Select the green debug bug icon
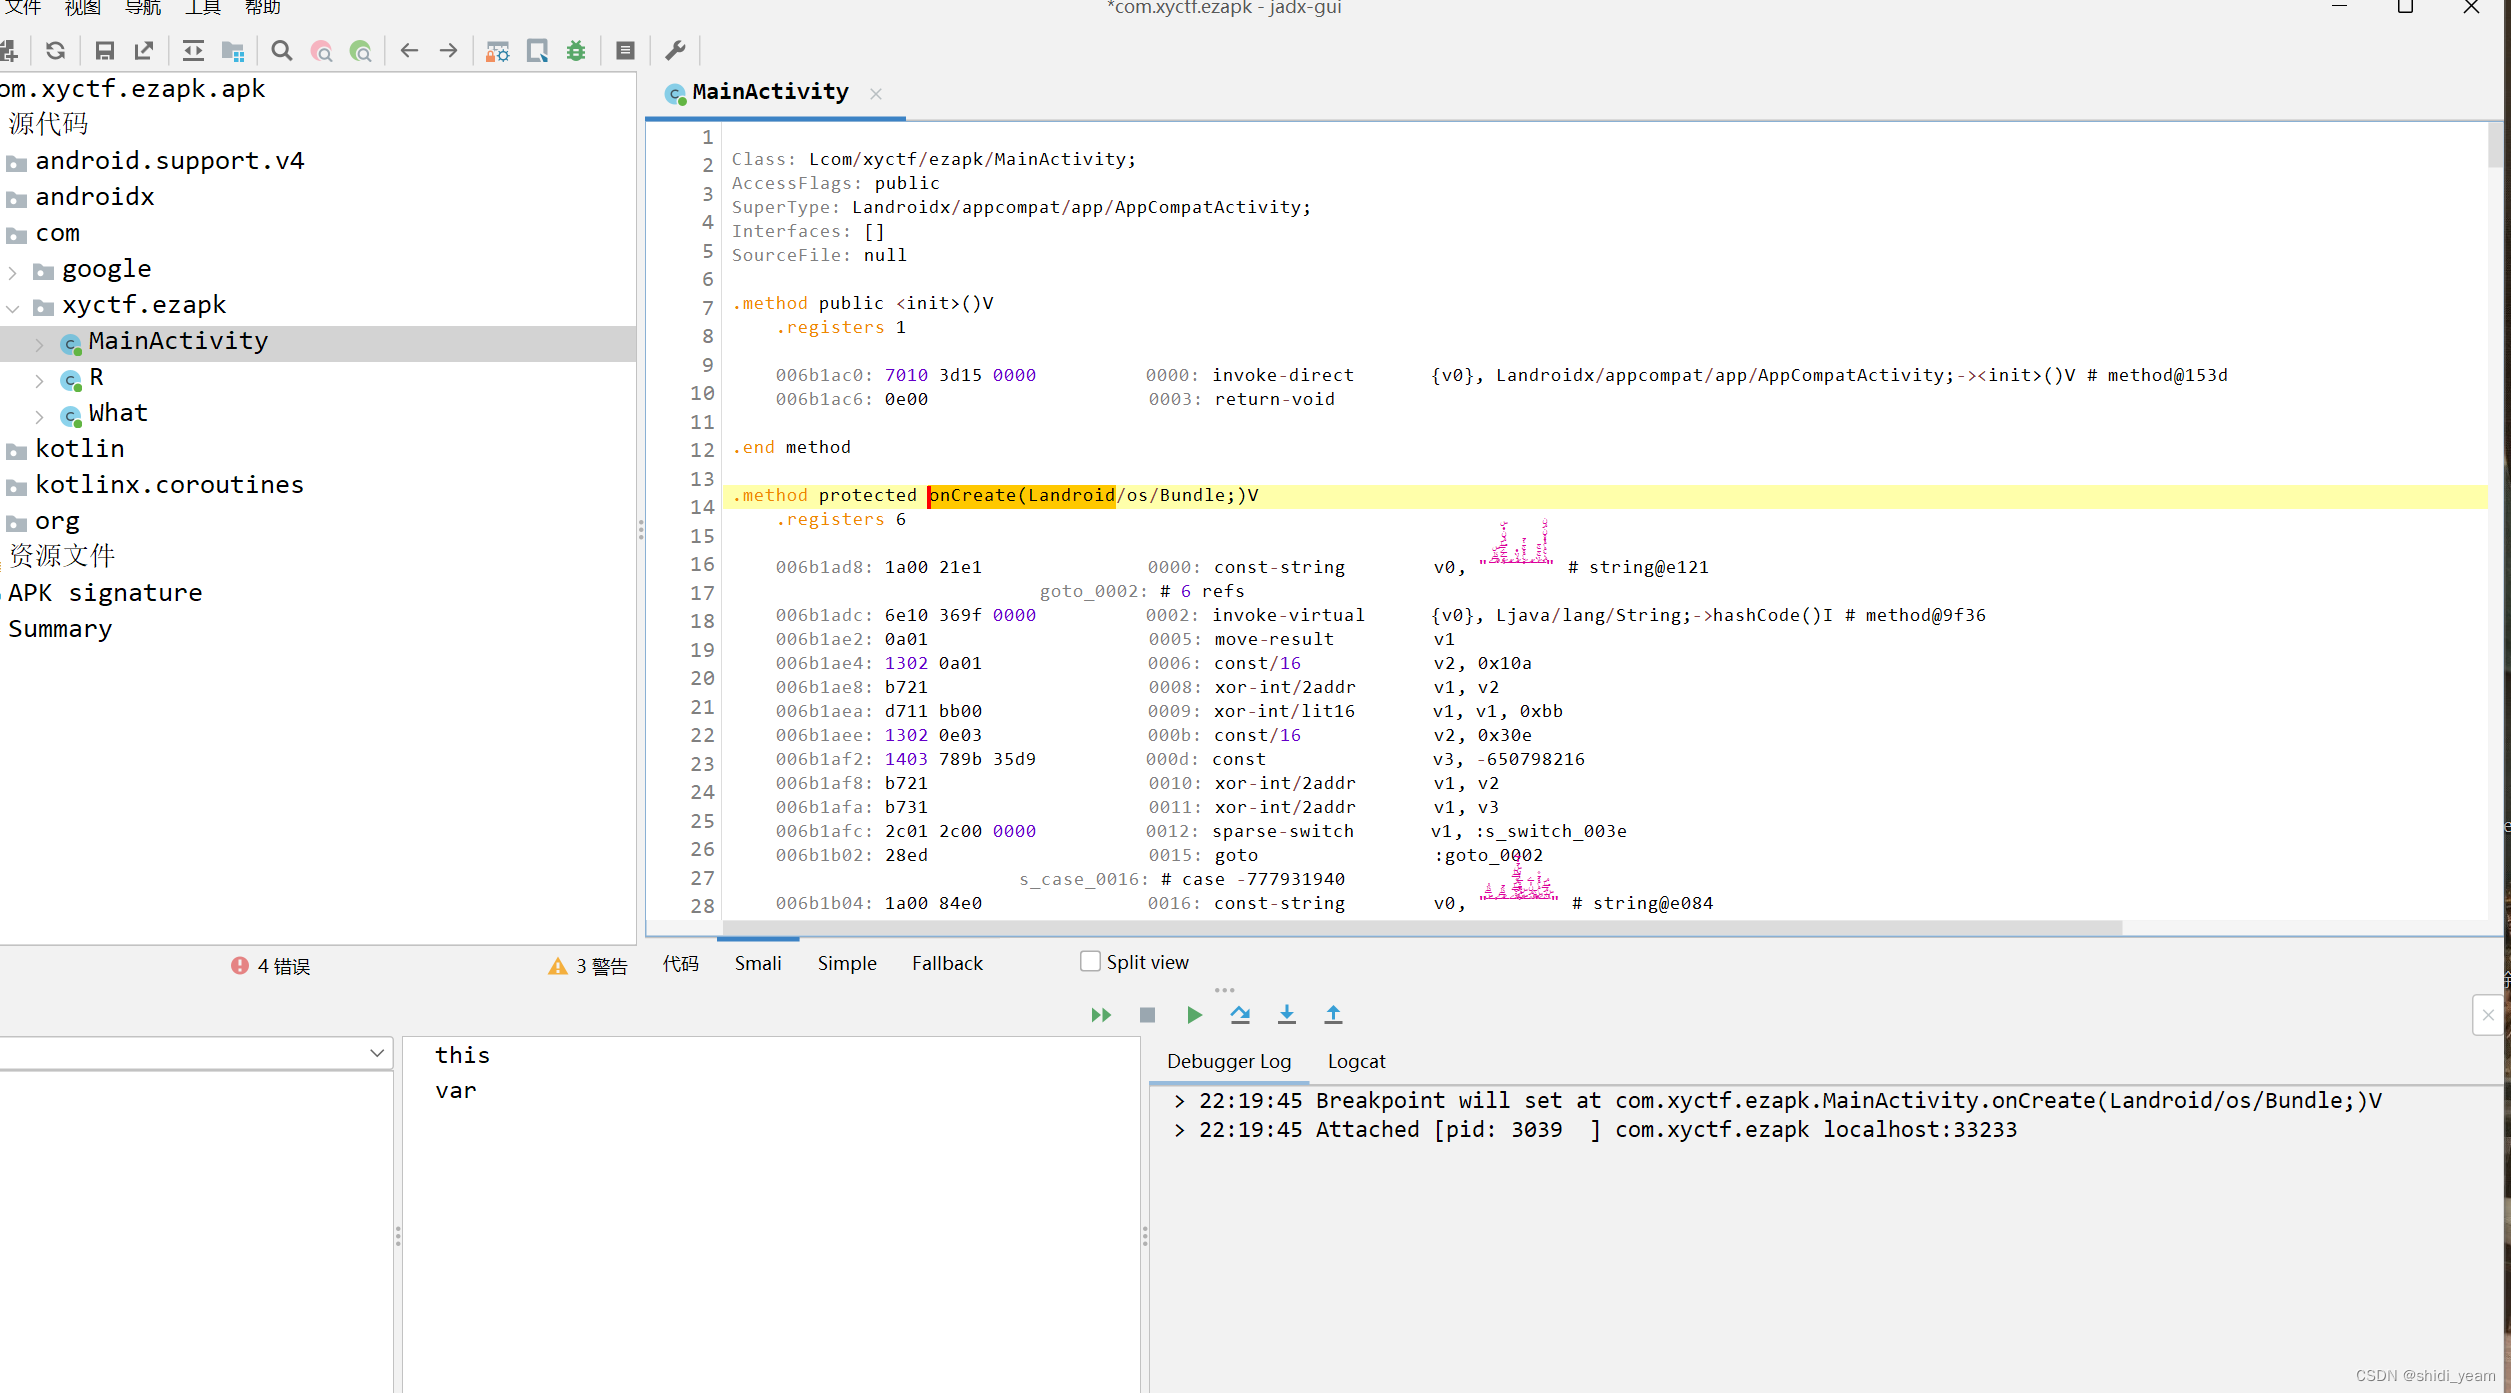Viewport: 2511px width, 1393px height. [x=575, y=50]
